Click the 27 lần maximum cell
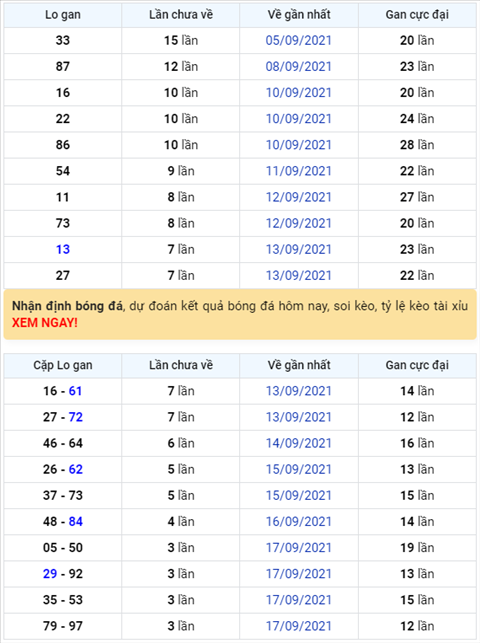 click(417, 197)
